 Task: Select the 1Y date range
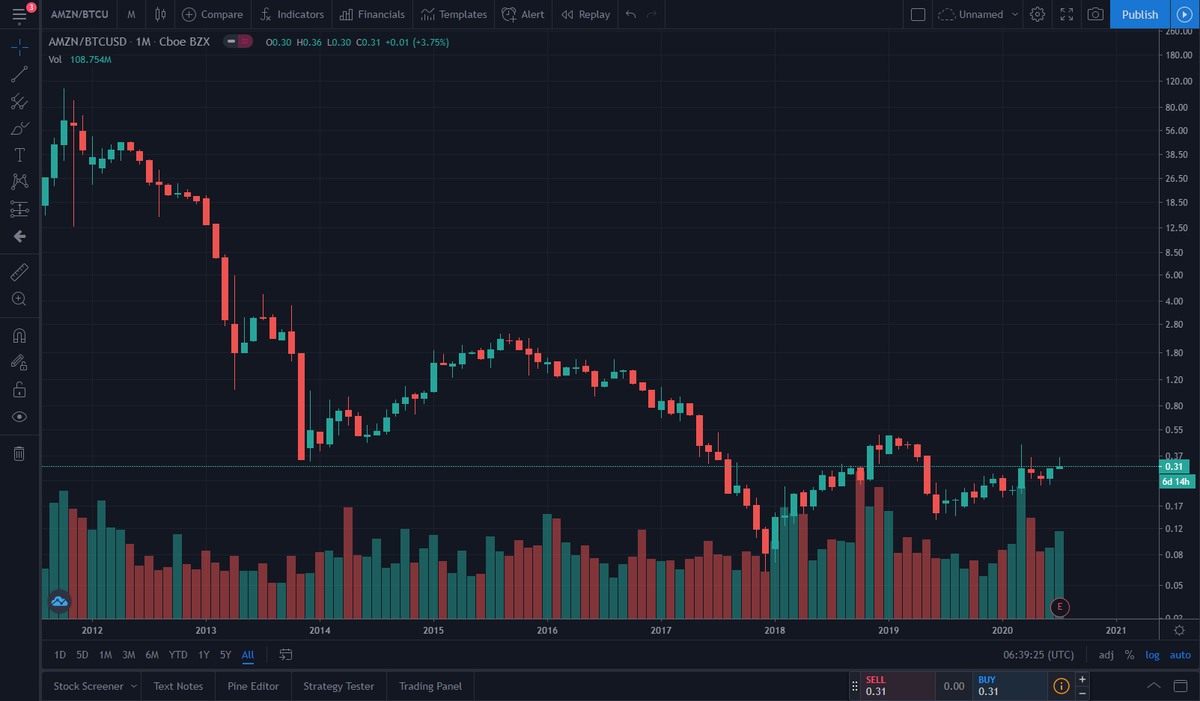pyautogui.click(x=204, y=655)
